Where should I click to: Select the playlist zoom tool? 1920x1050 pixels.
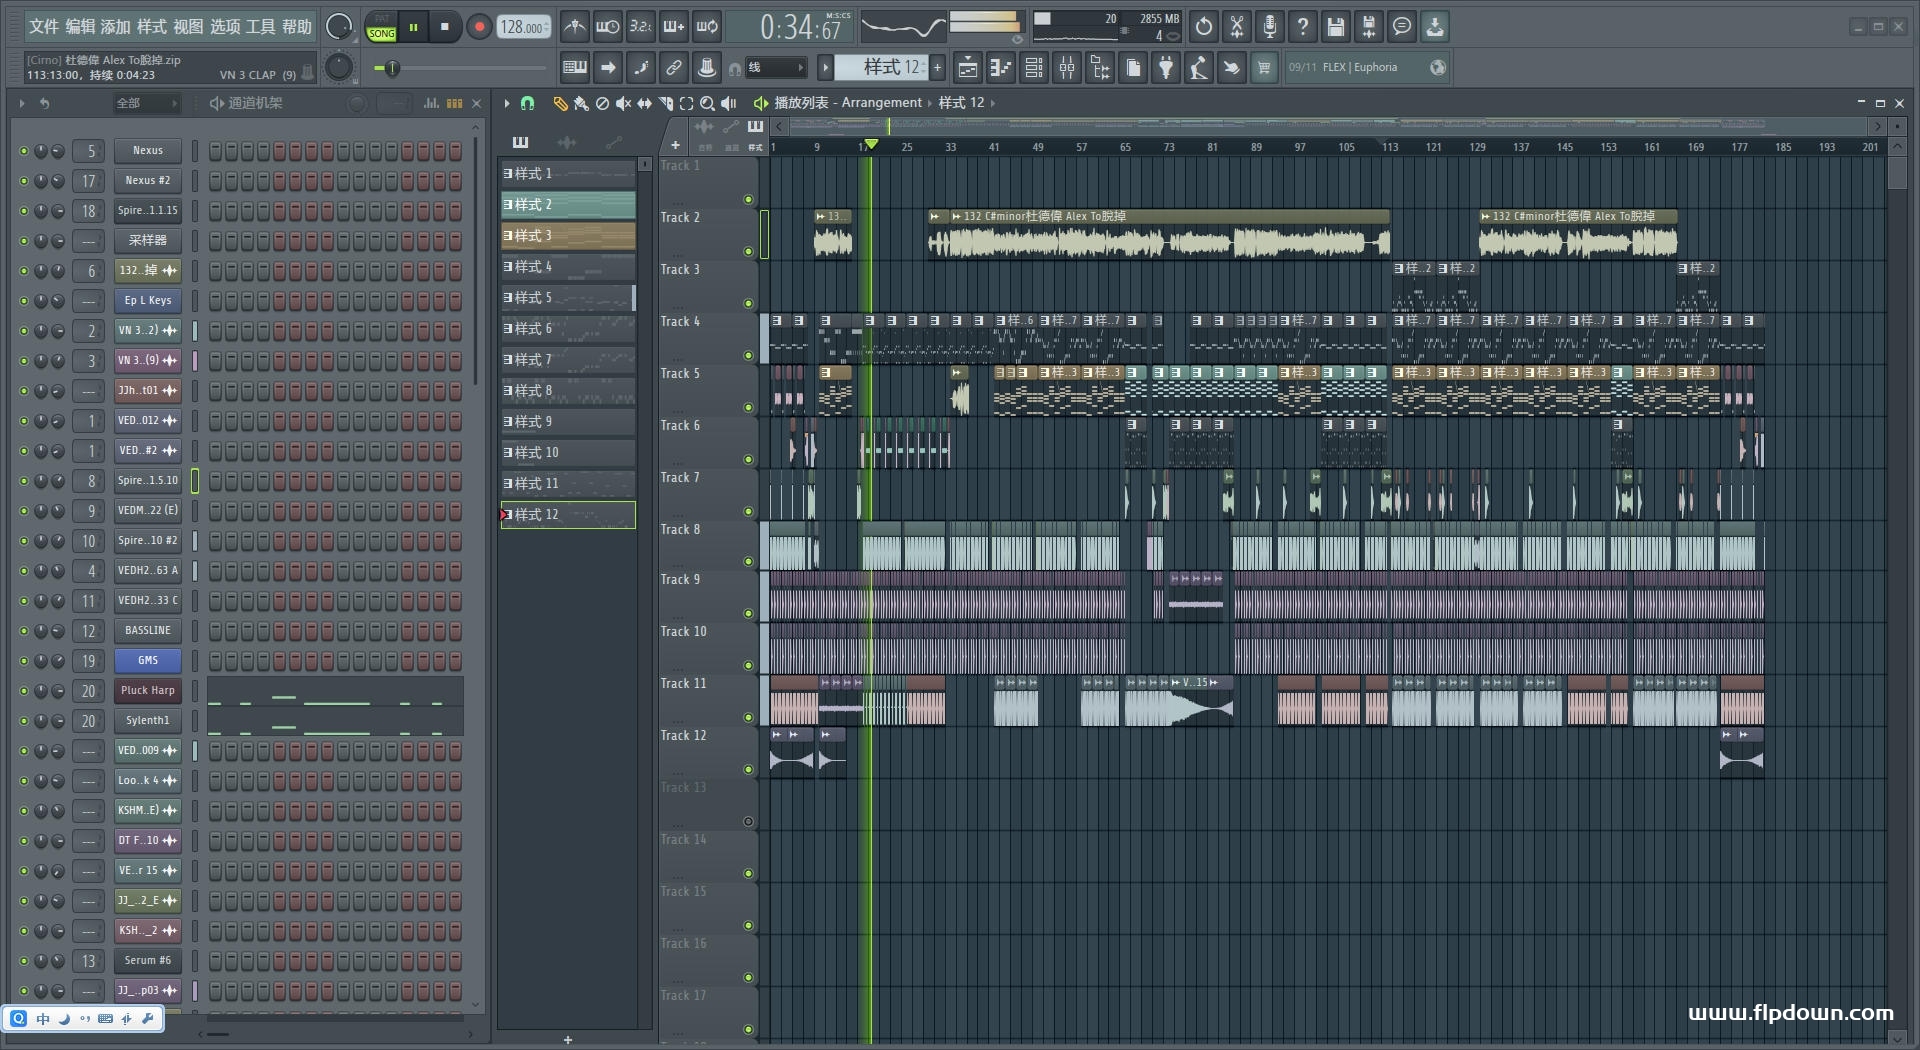coord(707,103)
